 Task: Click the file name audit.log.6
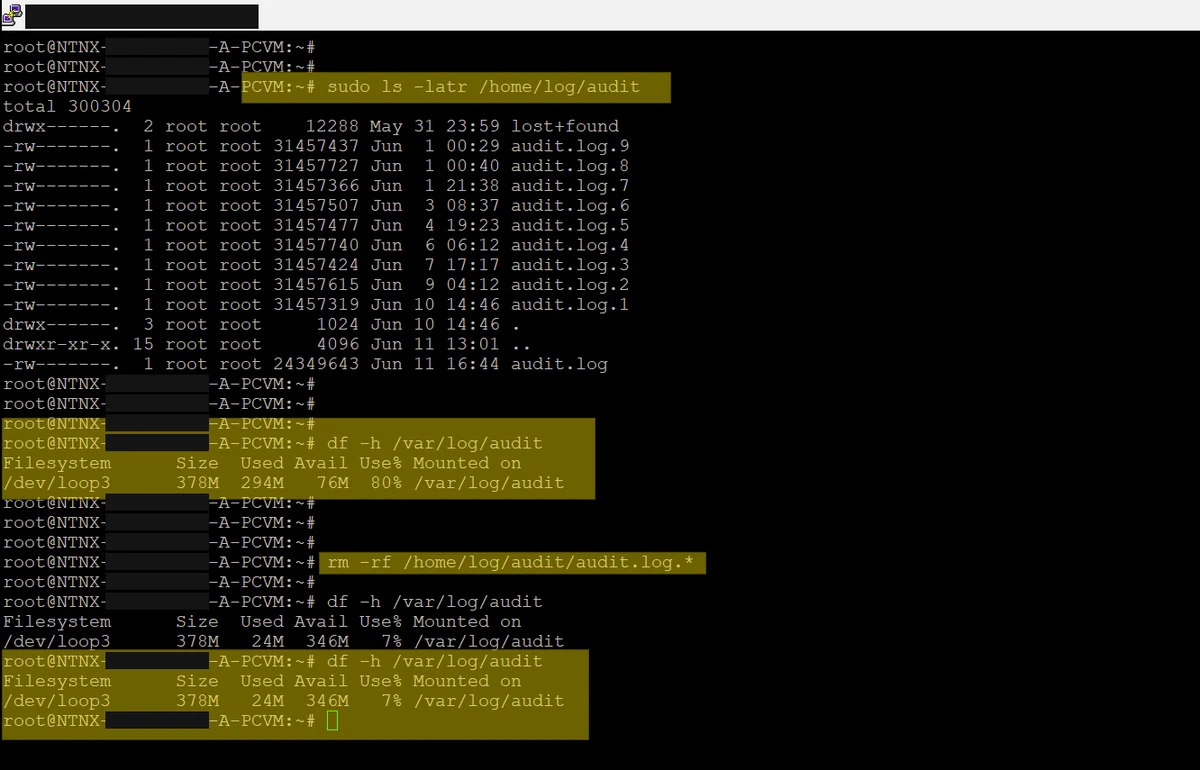(x=570, y=206)
